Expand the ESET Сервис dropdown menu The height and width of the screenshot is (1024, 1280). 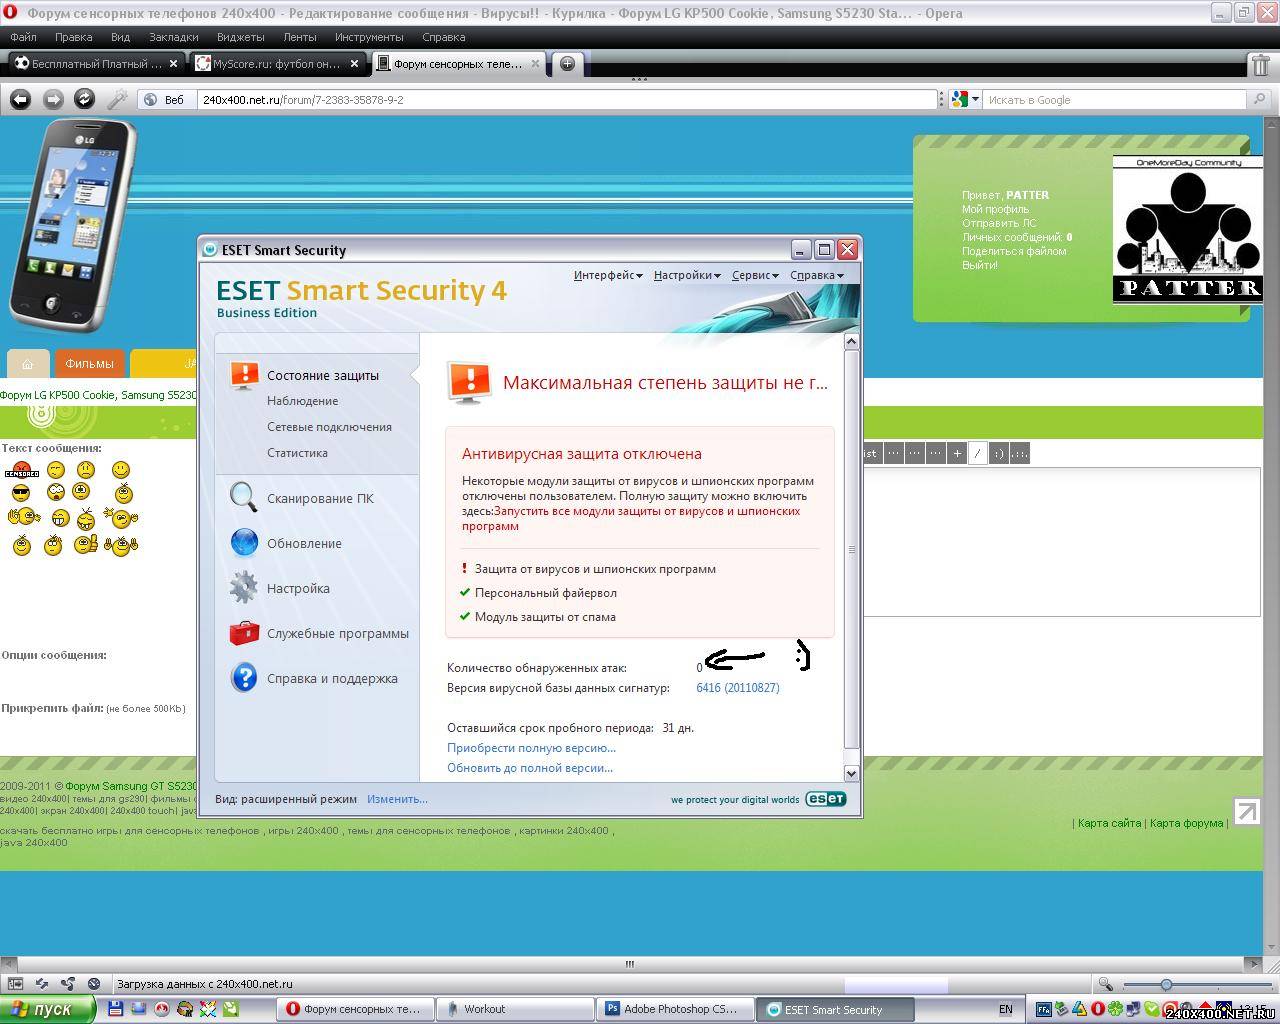[x=755, y=275]
